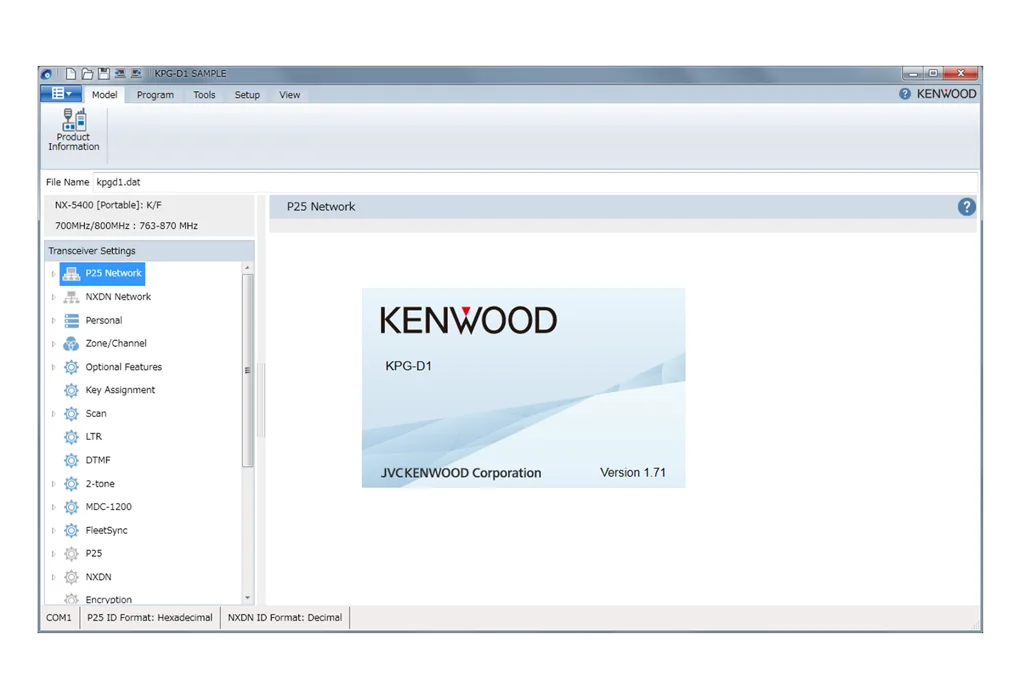The height and width of the screenshot is (700, 1020).
Task: Click the Key Assignment gear icon
Action: click(72, 390)
